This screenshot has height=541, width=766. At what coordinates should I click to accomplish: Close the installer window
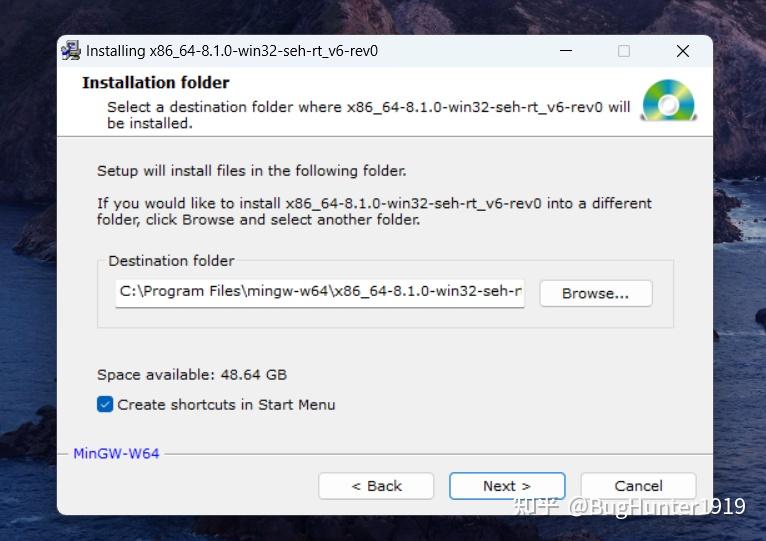pos(683,51)
